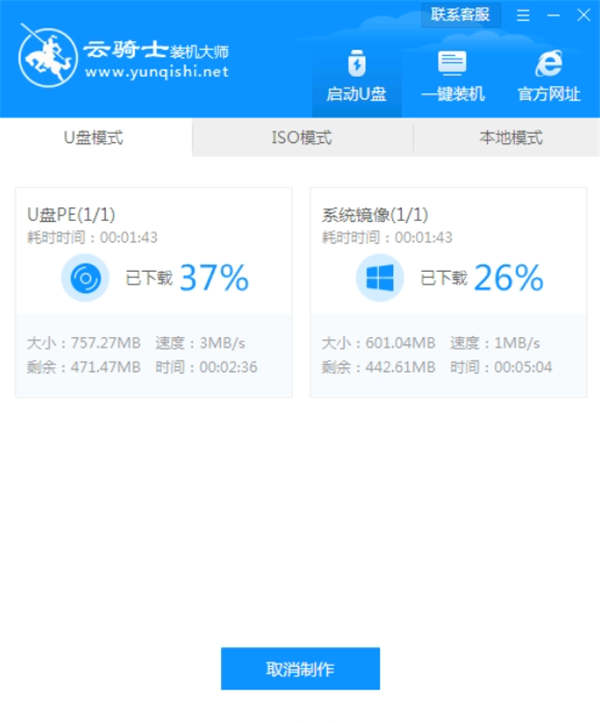Click the U盘PE disc icon

pyautogui.click(x=85, y=278)
